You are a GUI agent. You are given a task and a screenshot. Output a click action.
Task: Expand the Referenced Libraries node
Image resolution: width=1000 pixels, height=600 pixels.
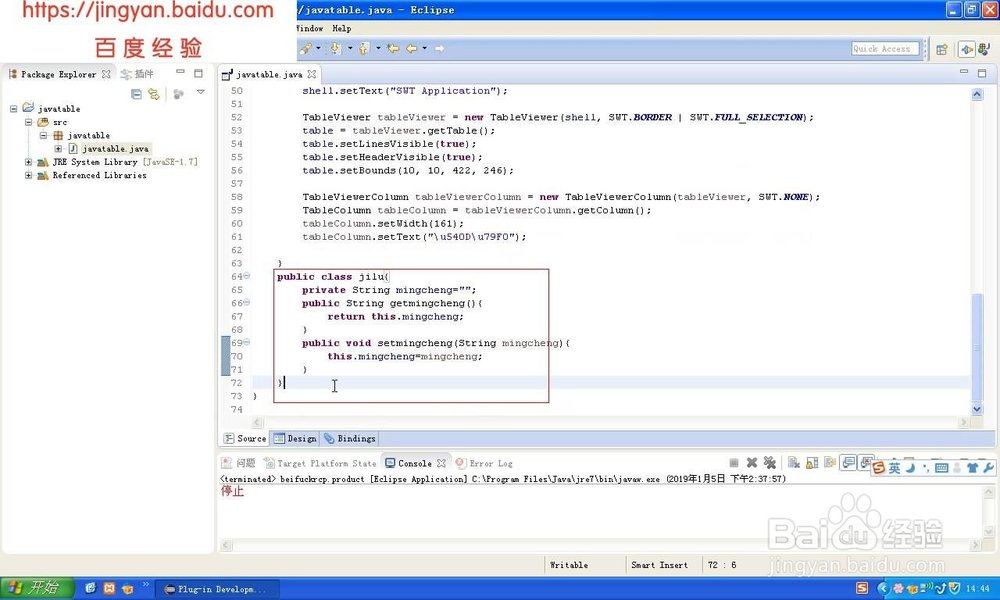[28, 176]
